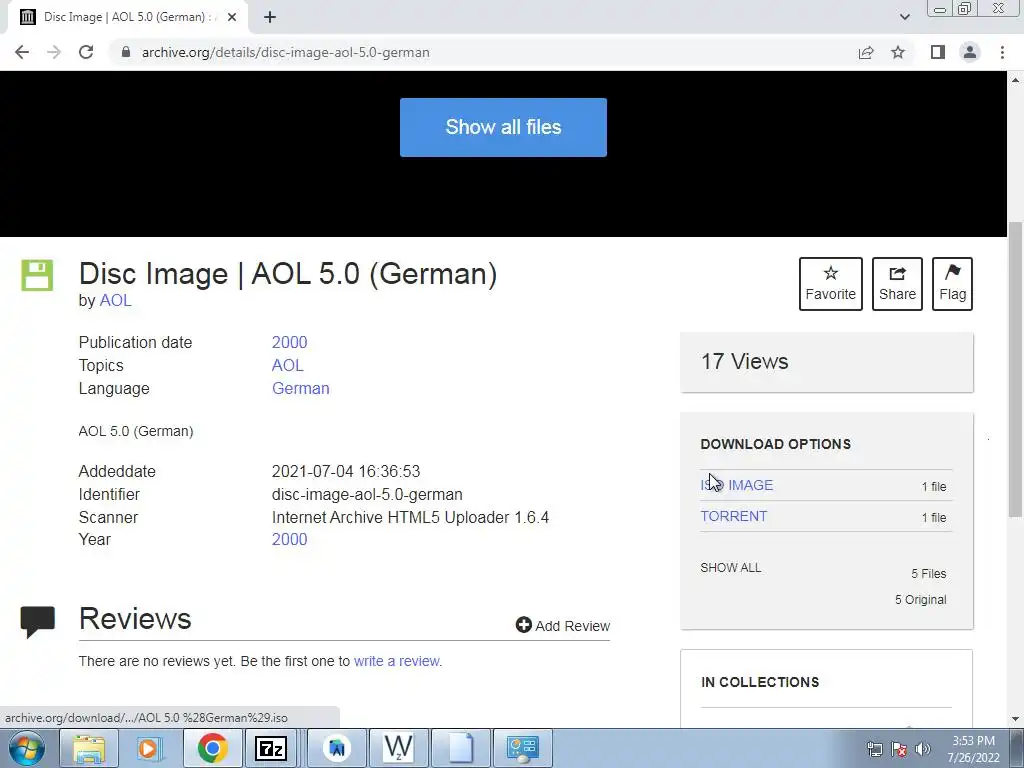Click the page scrollbar up arrow
The image size is (1024, 768).
coord(1016,80)
